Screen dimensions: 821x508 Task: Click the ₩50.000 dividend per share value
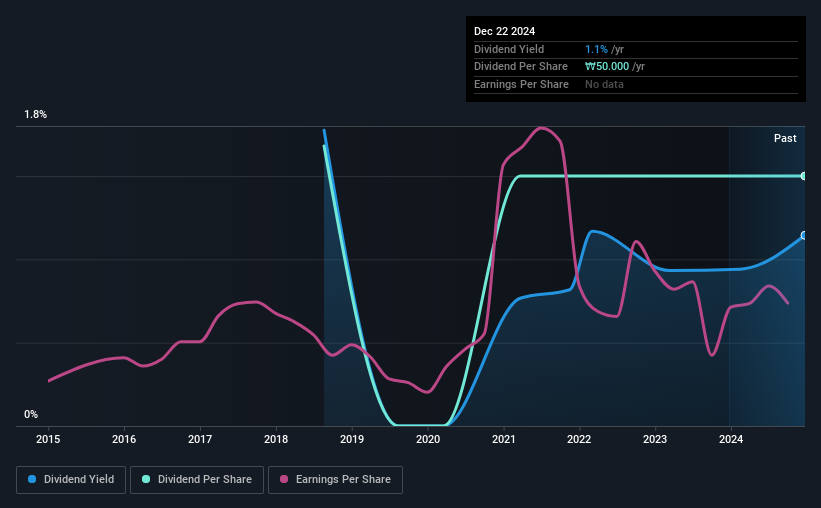tap(607, 67)
